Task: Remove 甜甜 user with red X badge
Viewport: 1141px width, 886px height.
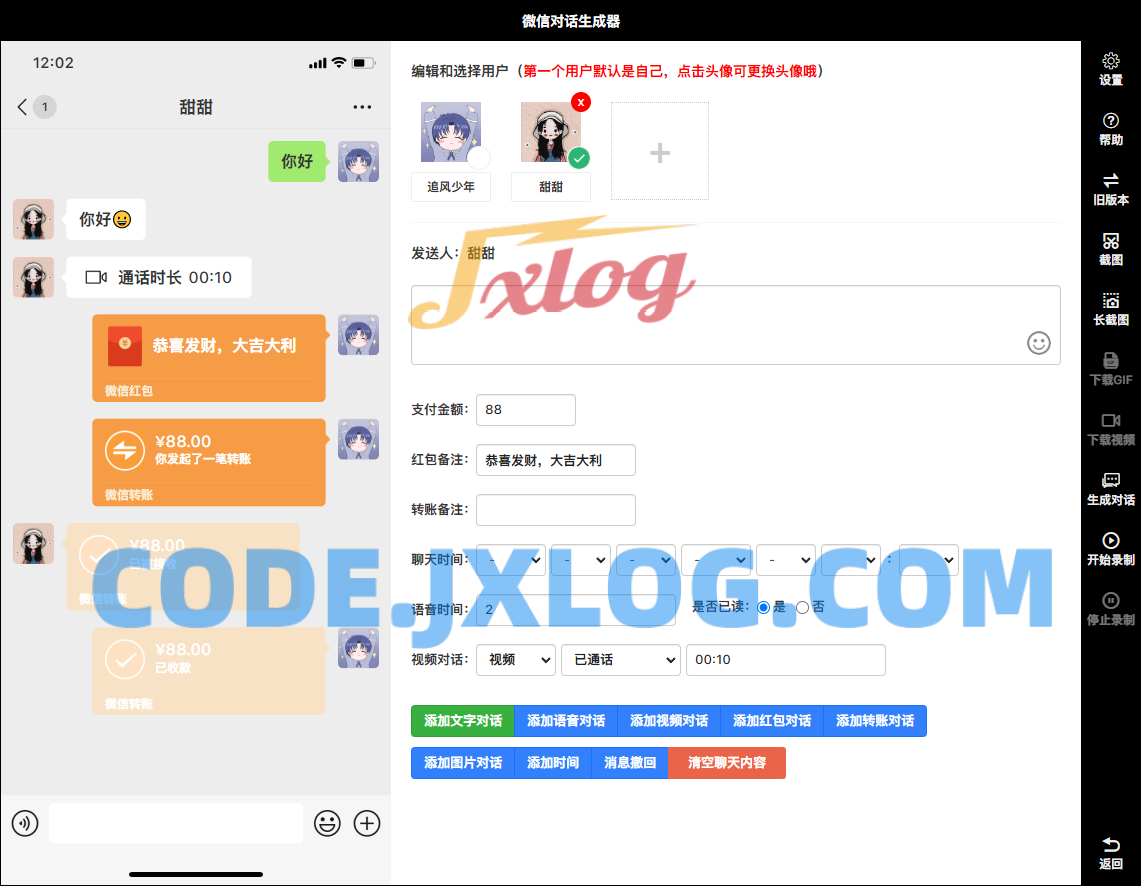Action: (x=581, y=102)
